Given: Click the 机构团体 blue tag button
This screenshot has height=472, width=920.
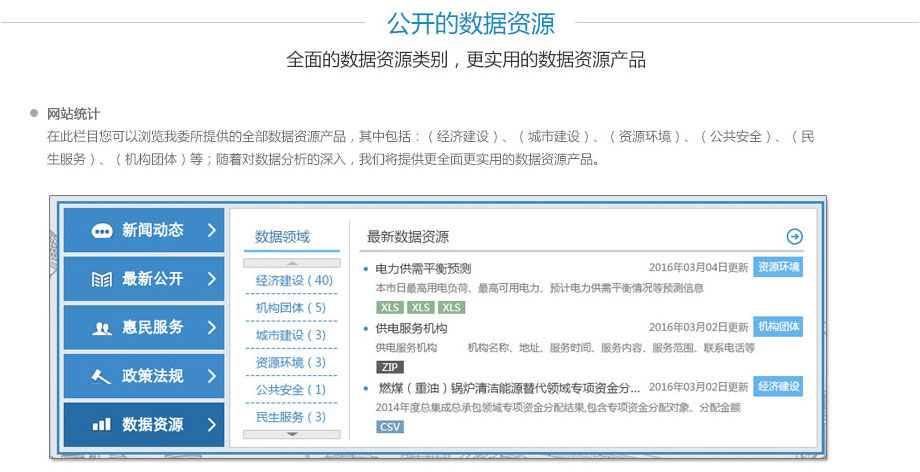Looking at the screenshot, I should [778, 326].
